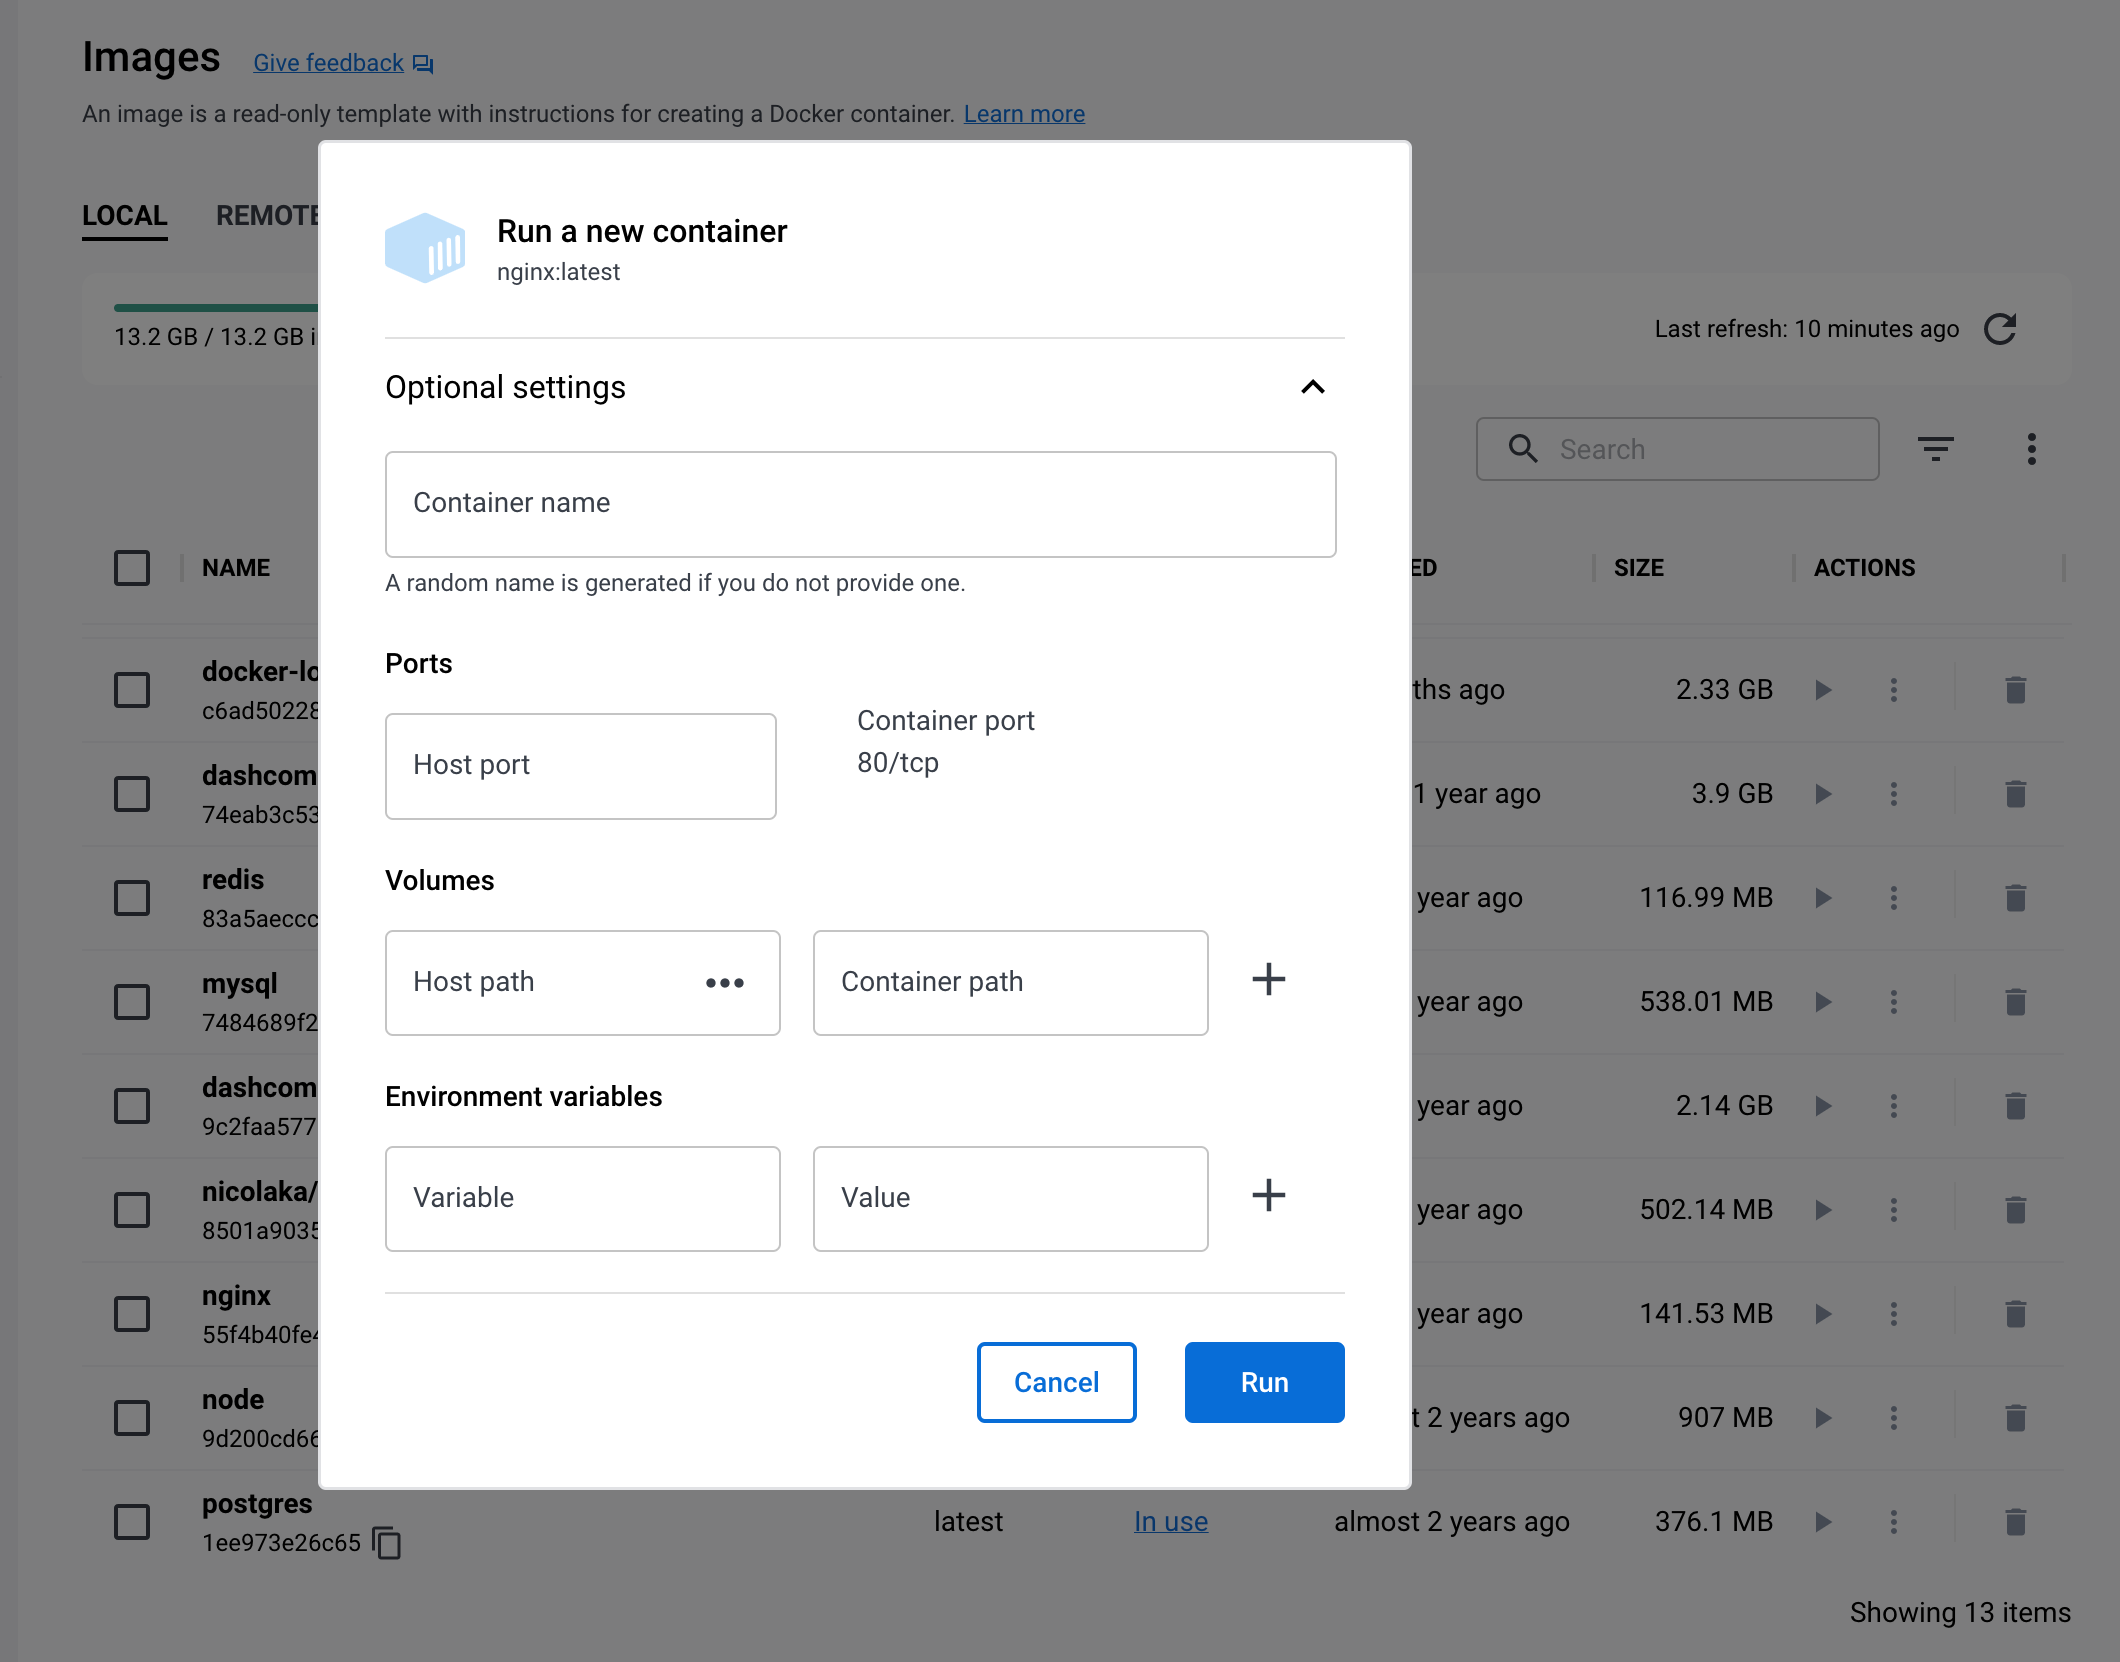Select the mysql image checkbox
The height and width of the screenshot is (1662, 2120).
132,1002
